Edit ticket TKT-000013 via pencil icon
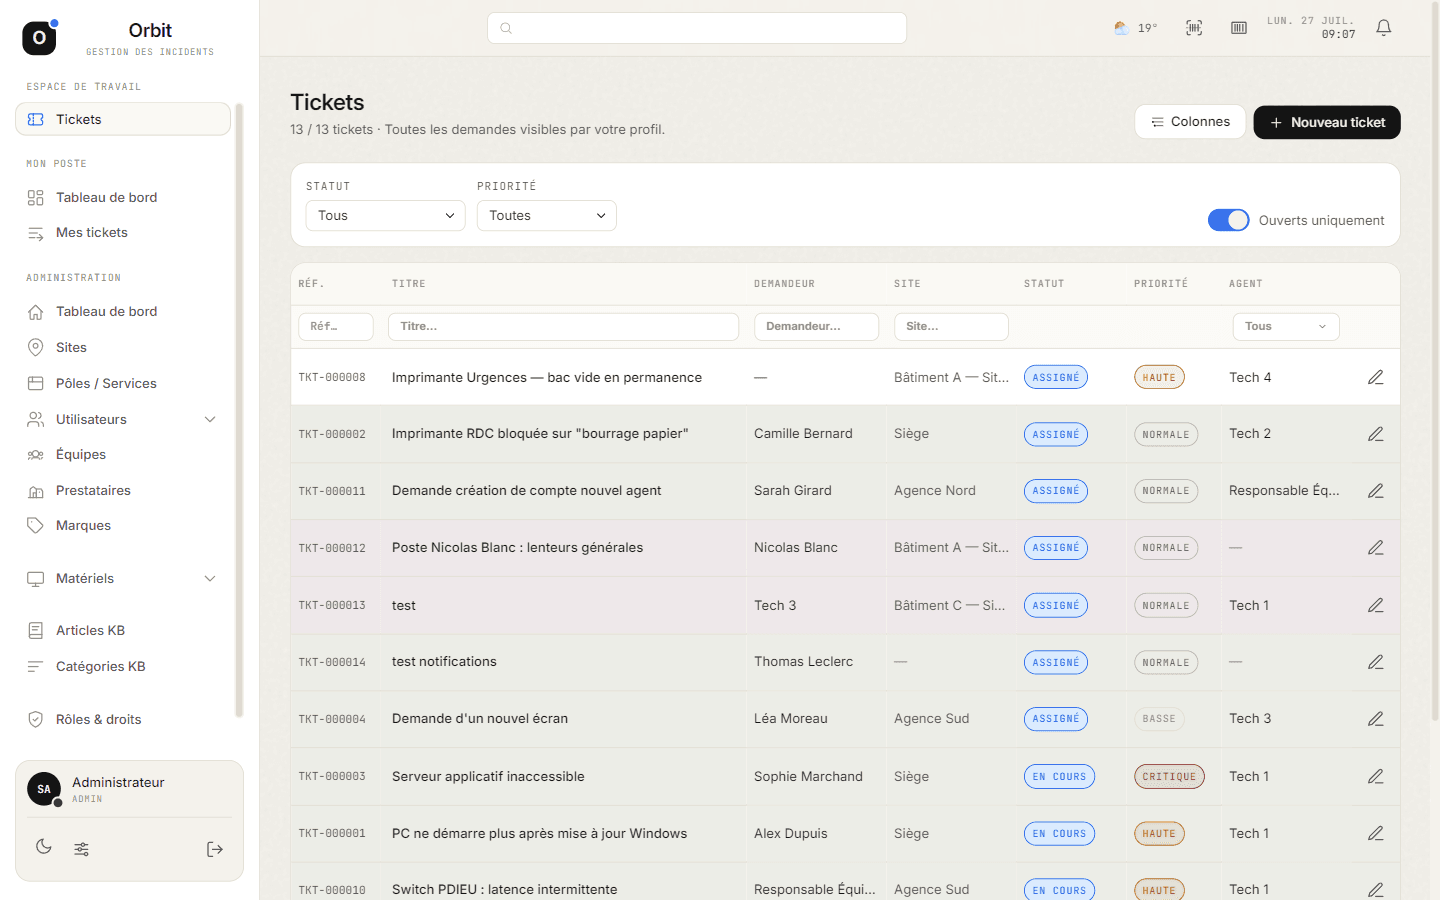Viewport: 1440px width, 900px height. (1376, 605)
